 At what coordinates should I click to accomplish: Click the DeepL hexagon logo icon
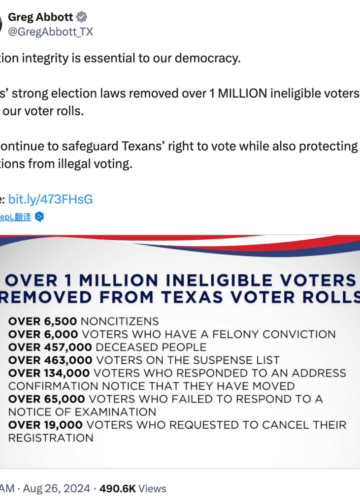[39, 217]
